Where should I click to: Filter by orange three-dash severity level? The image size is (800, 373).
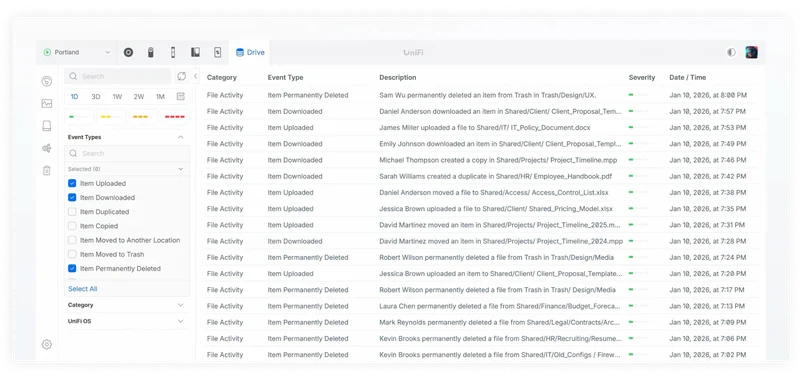point(143,117)
